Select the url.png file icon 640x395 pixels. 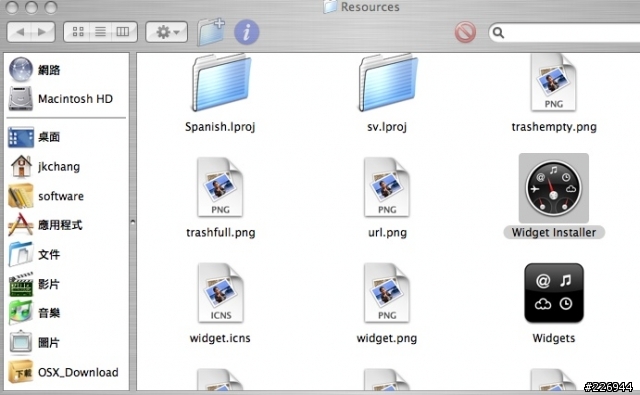point(387,187)
